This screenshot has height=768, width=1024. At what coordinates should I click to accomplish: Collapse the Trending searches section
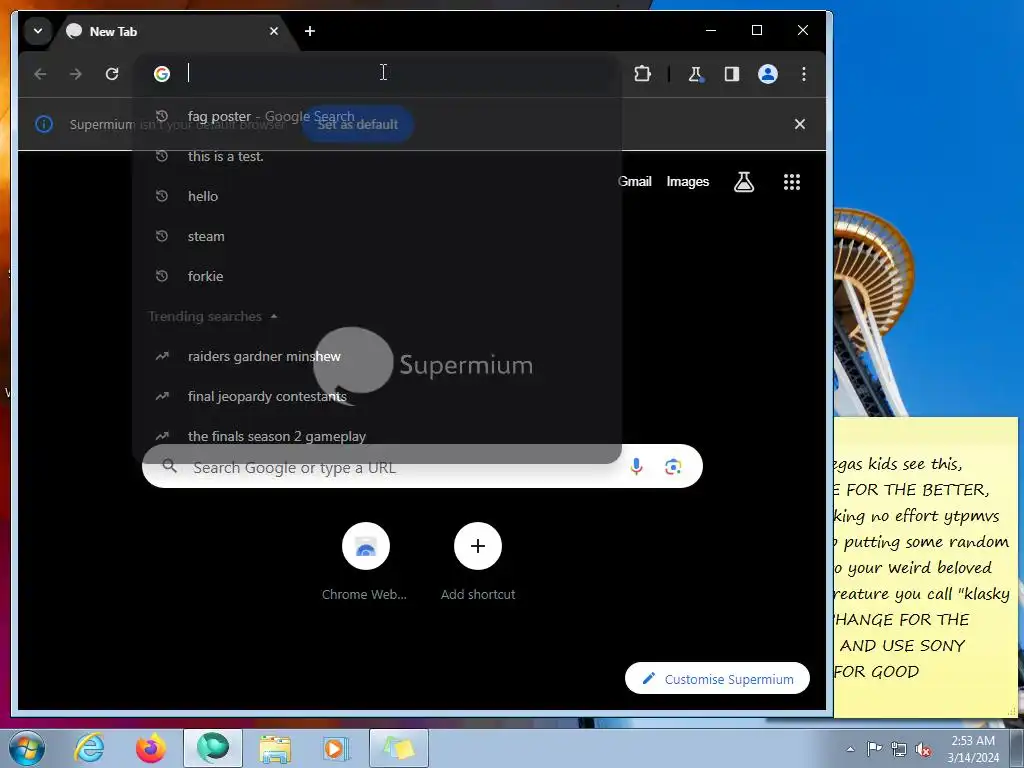click(274, 317)
